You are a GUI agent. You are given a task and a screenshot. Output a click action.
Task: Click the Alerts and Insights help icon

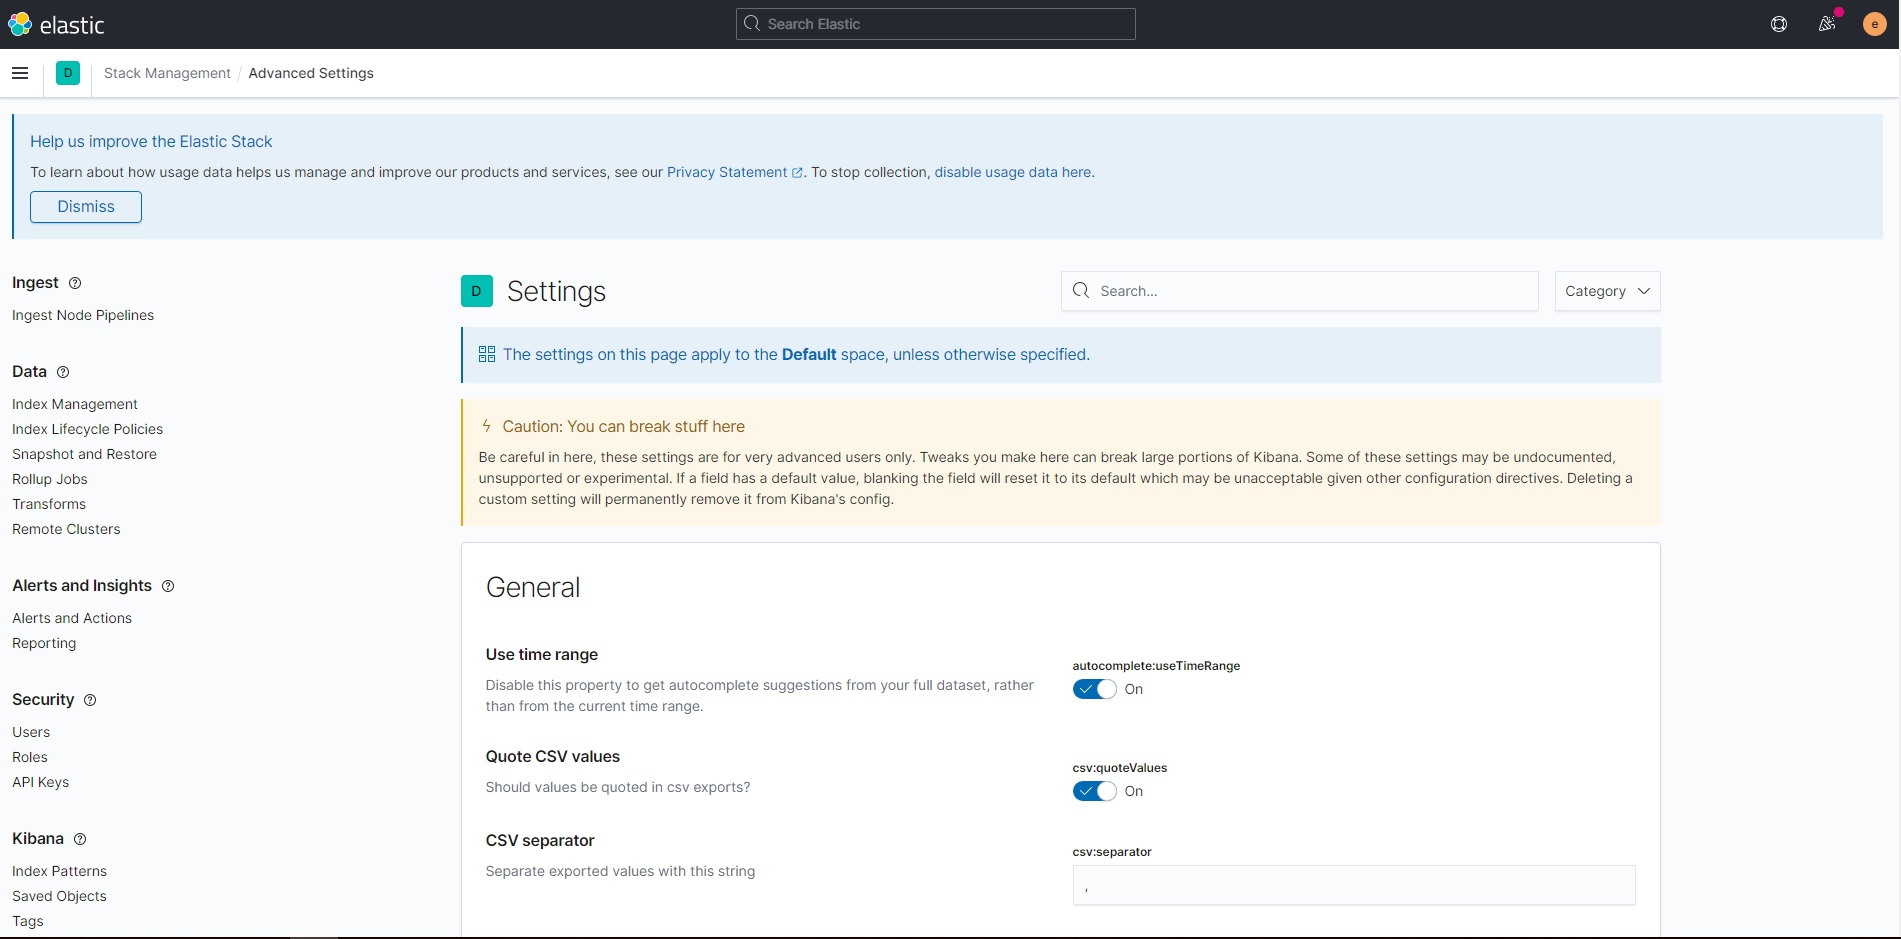point(168,586)
